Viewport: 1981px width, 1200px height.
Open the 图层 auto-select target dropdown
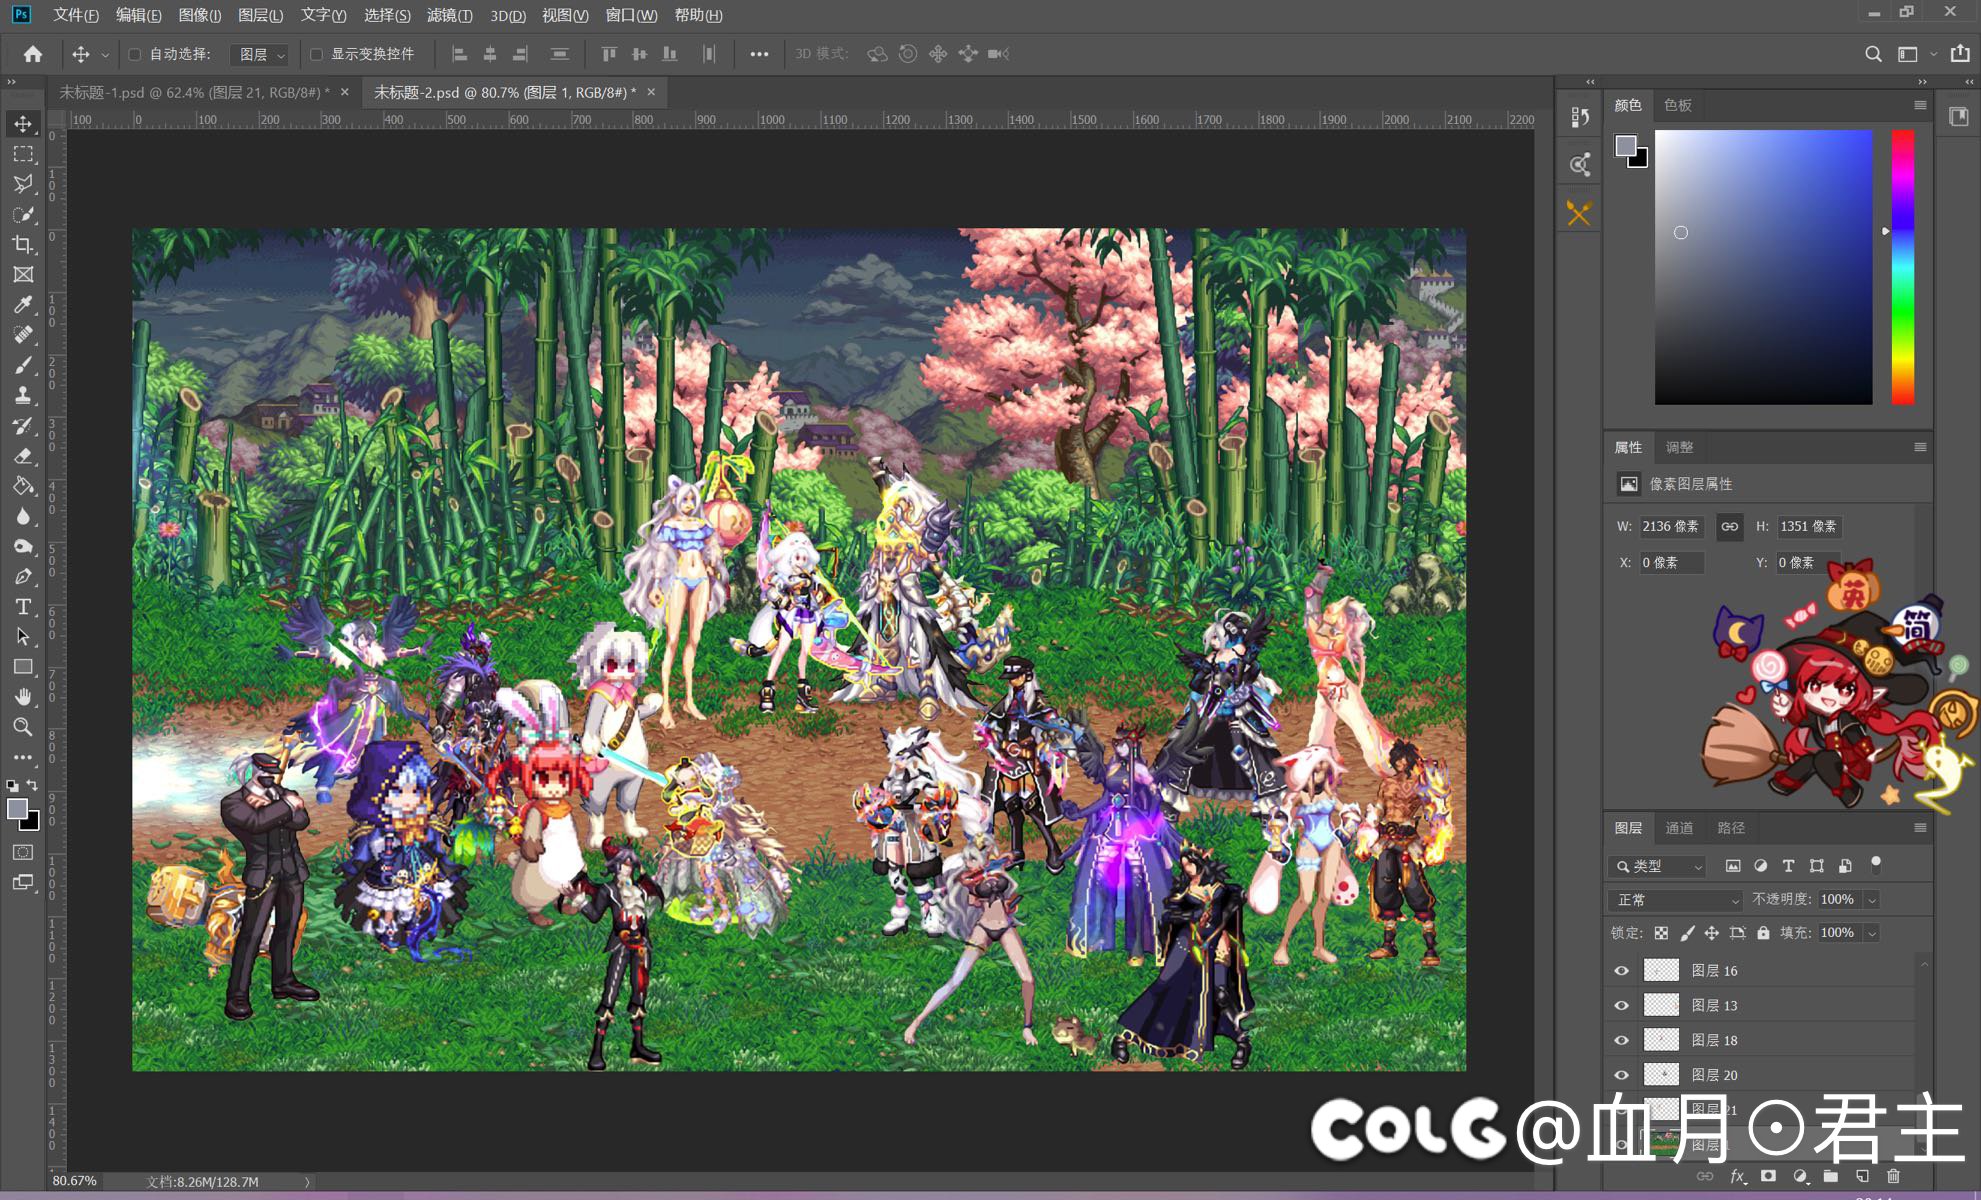click(261, 54)
